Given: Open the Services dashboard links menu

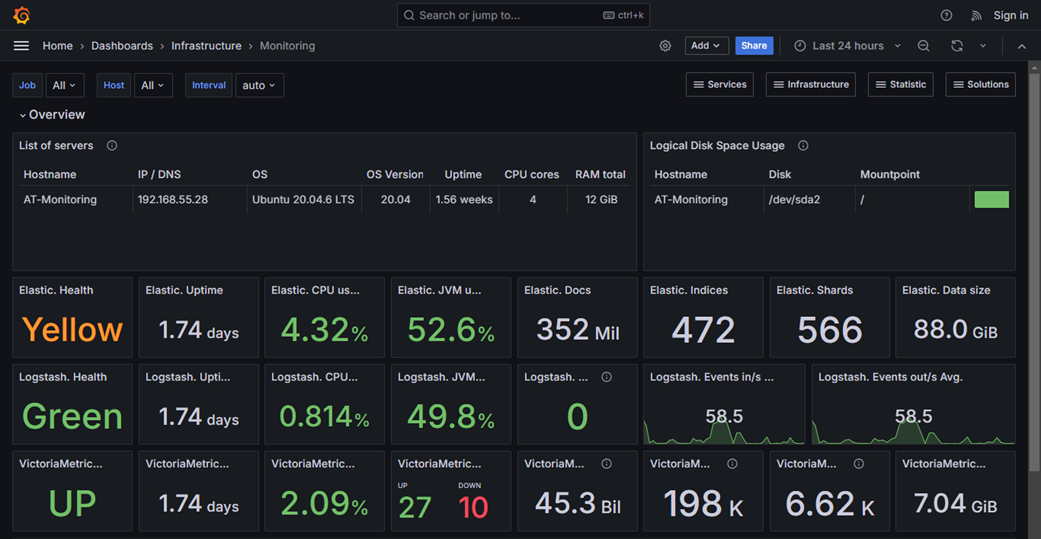Looking at the screenshot, I should (x=720, y=84).
